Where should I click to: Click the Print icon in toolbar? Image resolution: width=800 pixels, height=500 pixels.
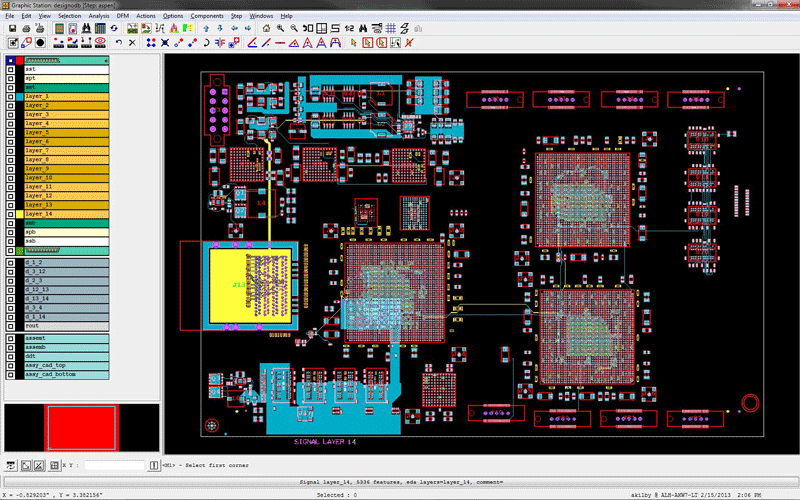click(26, 29)
